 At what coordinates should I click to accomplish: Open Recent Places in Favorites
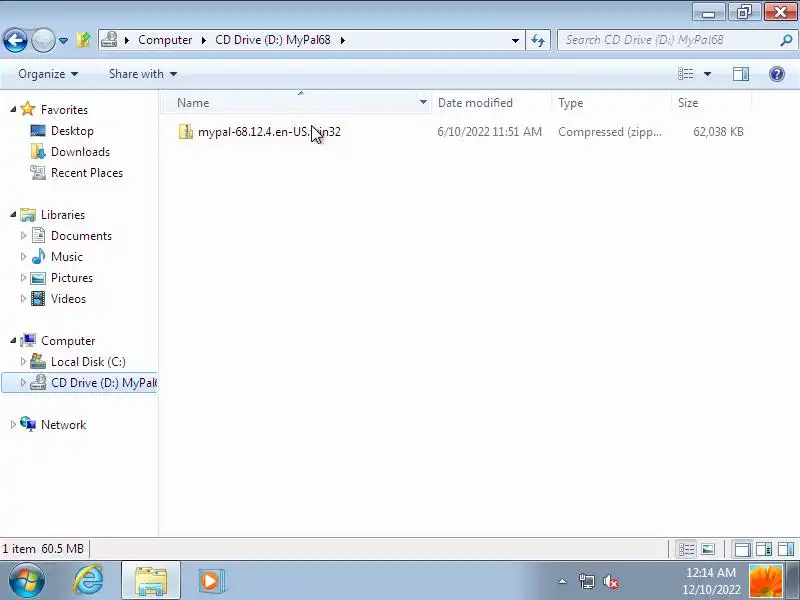click(87, 172)
